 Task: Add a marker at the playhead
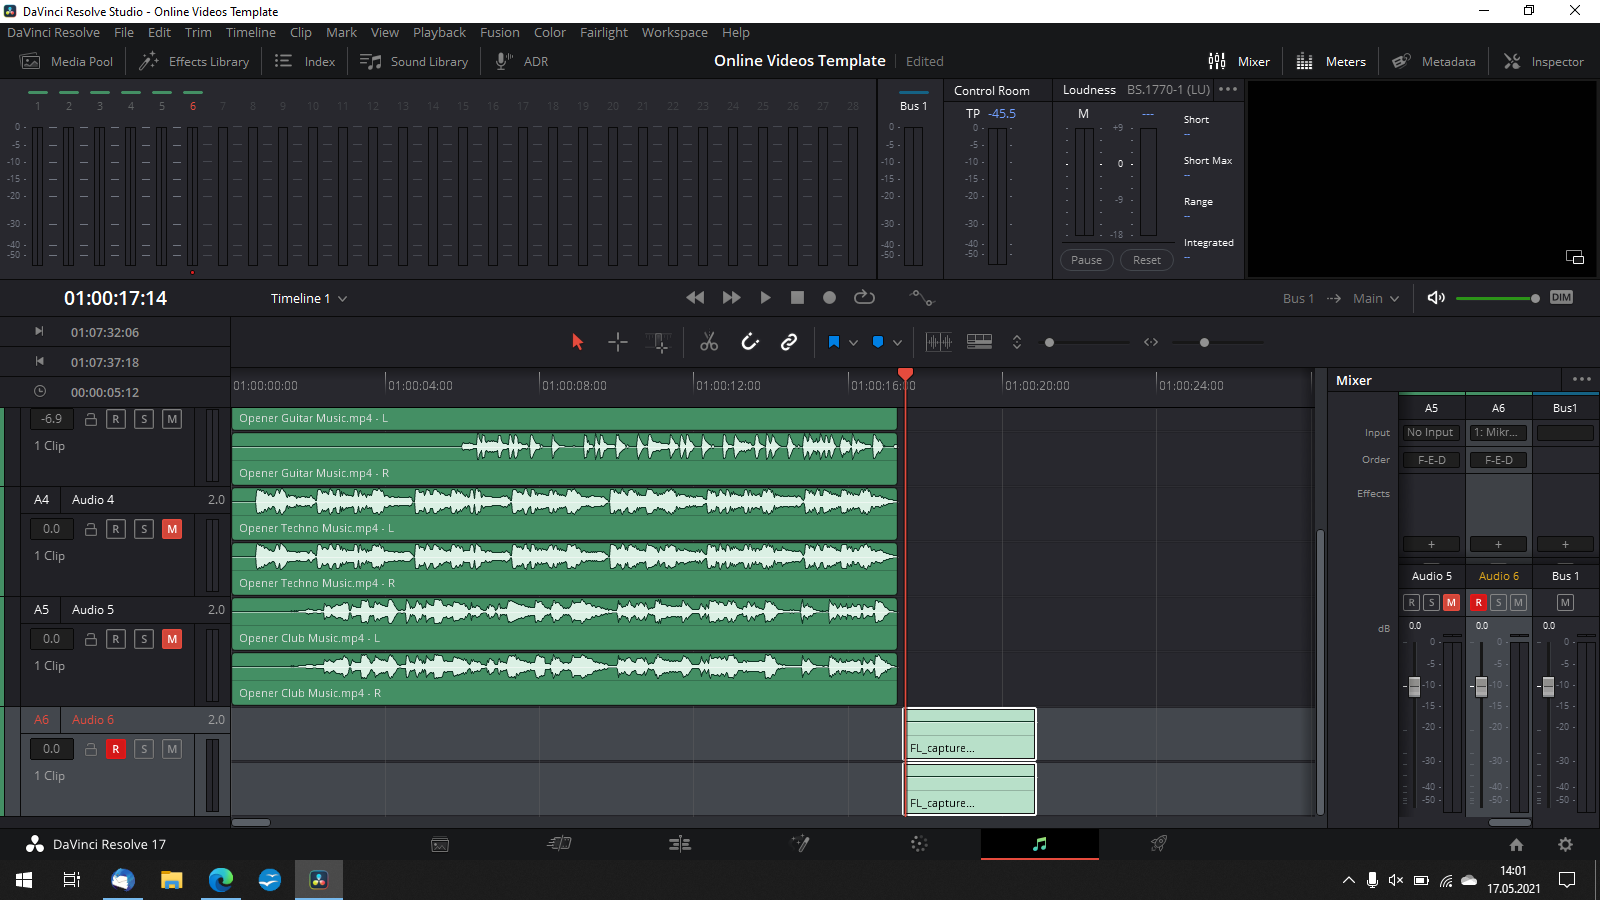tap(878, 342)
